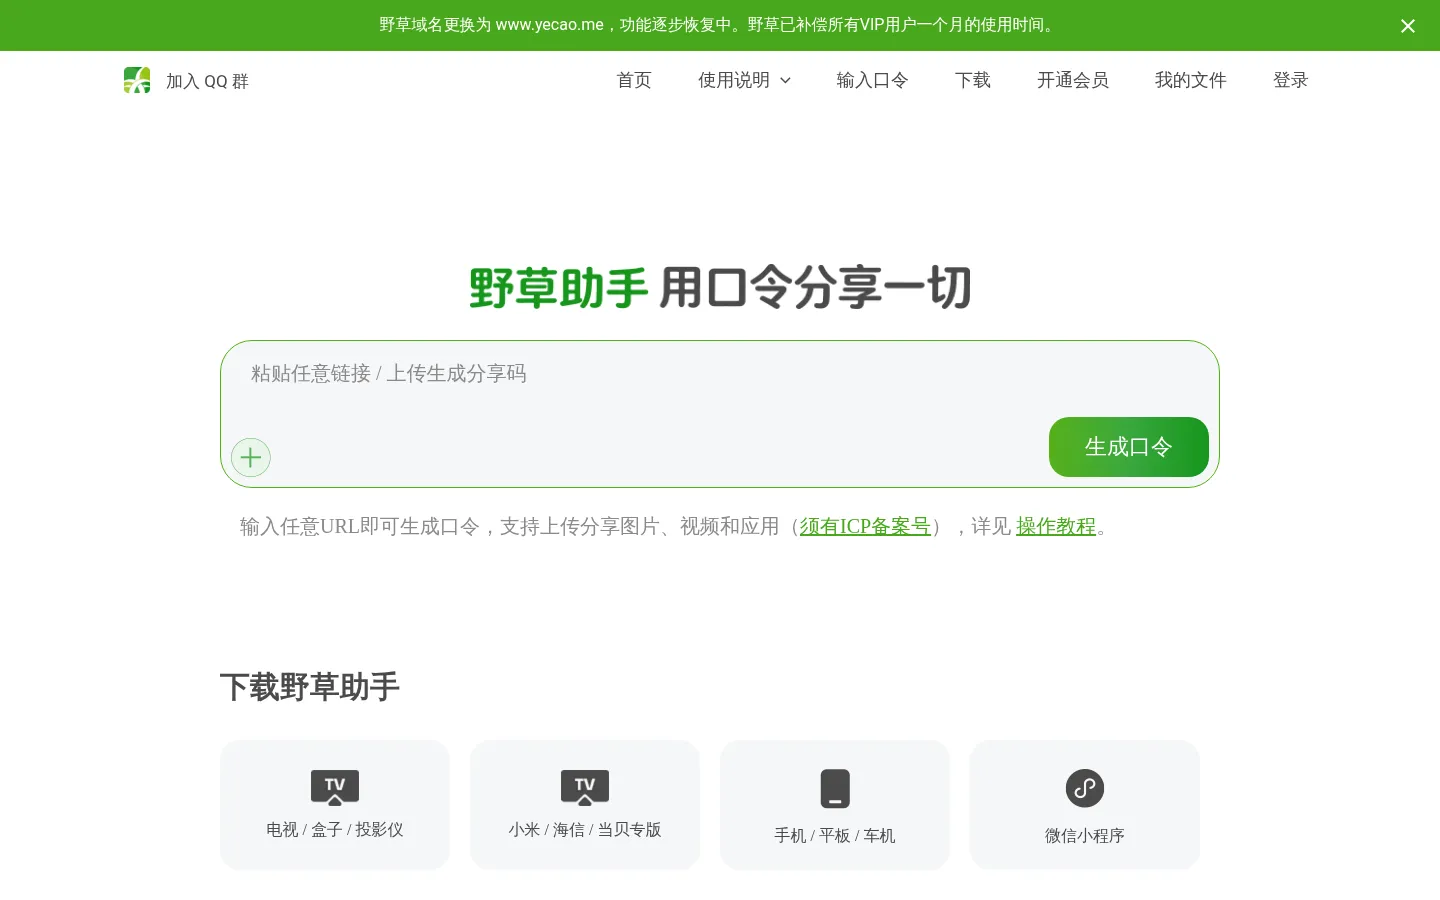Click the TV icon for 电视 / 盒子 / 投影仪
The width and height of the screenshot is (1440, 900).
click(x=335, y=788)
